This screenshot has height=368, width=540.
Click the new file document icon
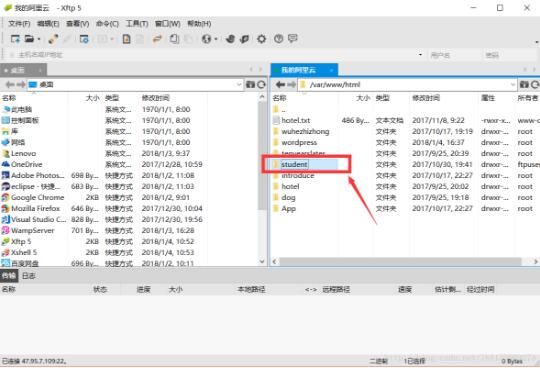pos(126,39)
